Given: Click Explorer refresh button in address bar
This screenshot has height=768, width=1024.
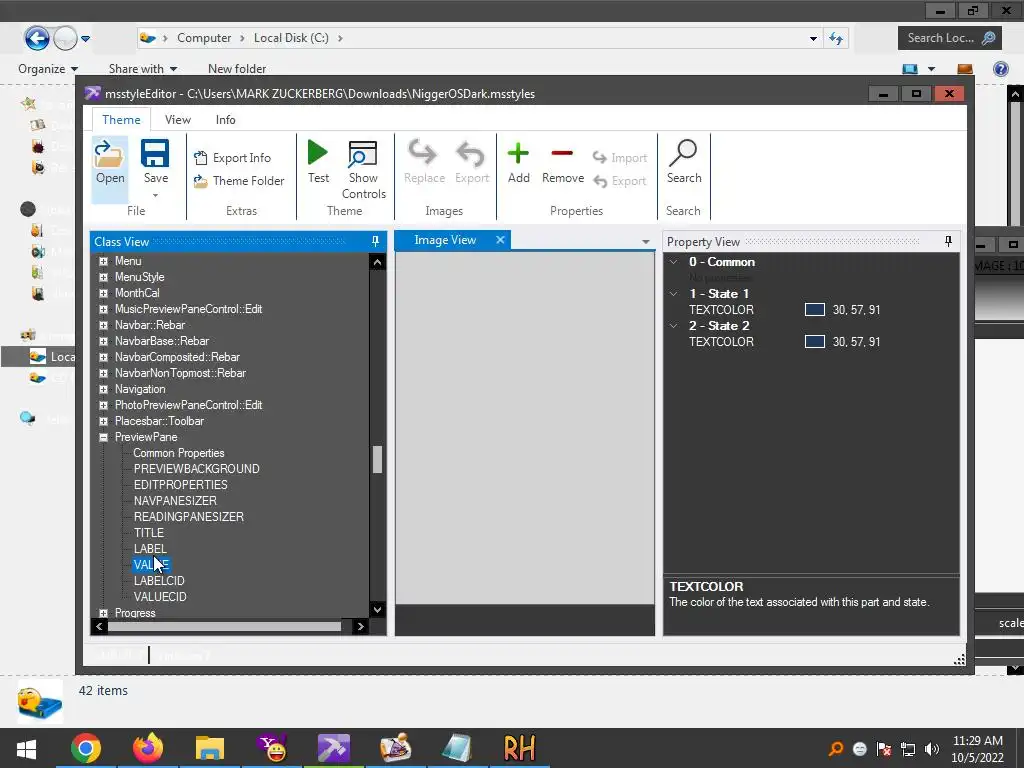Looking at the screenshot, I should [836, 38].
